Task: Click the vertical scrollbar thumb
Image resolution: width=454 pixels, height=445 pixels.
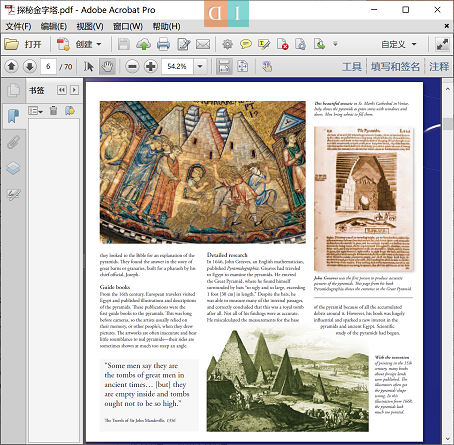Action: [x=447, y=124]
